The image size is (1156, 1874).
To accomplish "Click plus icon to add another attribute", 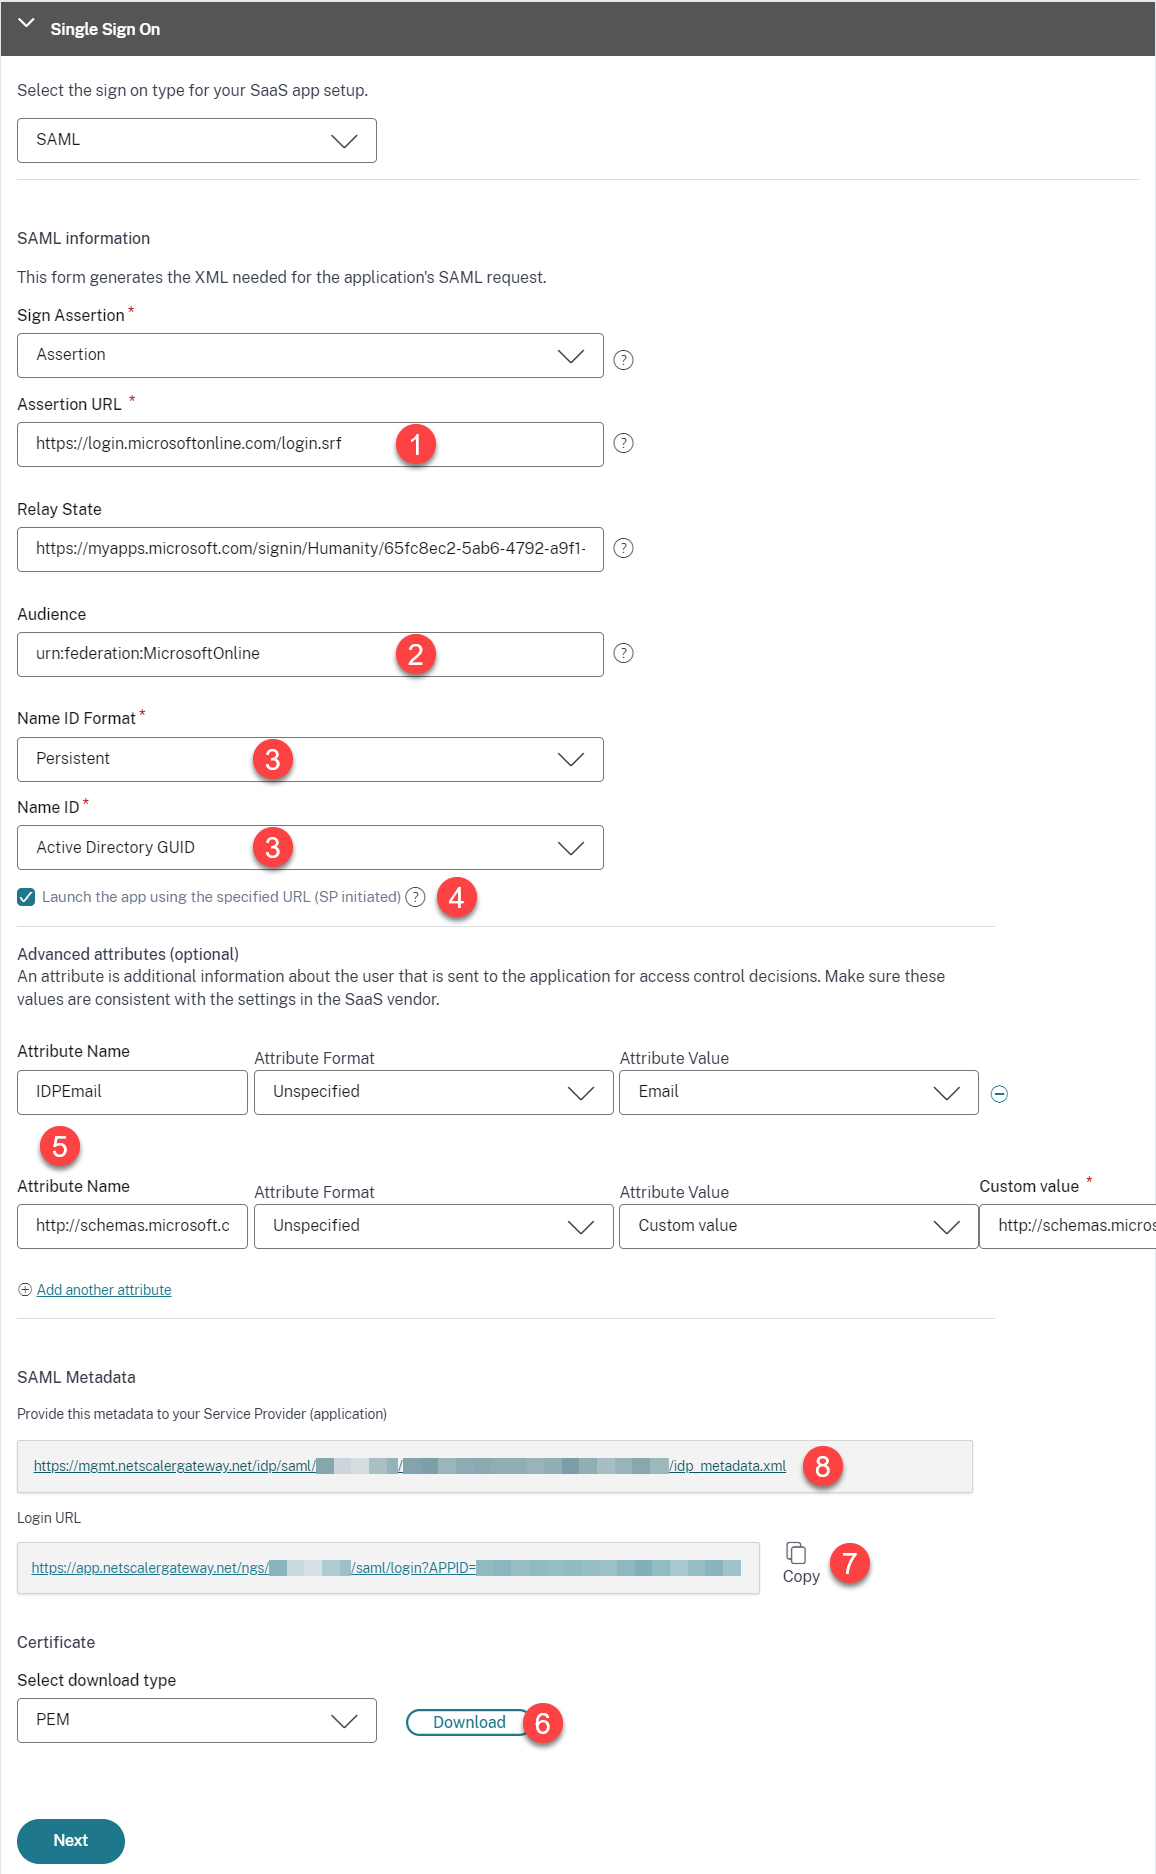I will tap(25, 1290).
